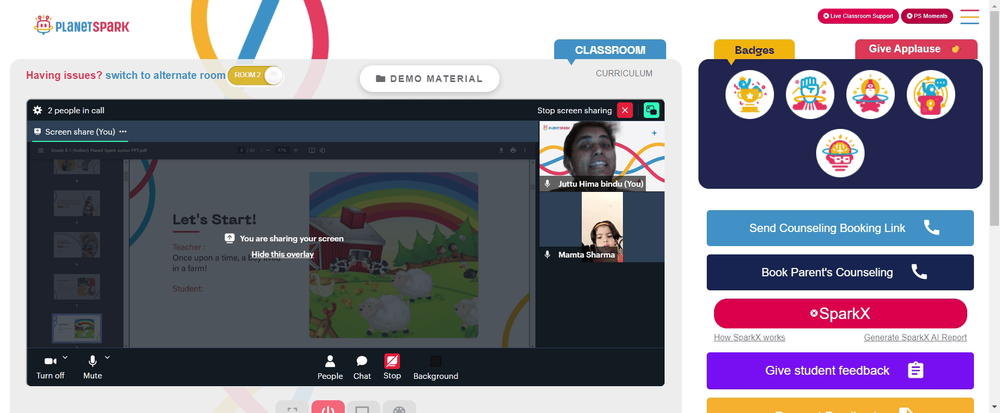Viewport: 1000px width, 413px height.
Task: Click PDF zoom in plus icon
Action: pyautogui.click(x=295, y=150)
